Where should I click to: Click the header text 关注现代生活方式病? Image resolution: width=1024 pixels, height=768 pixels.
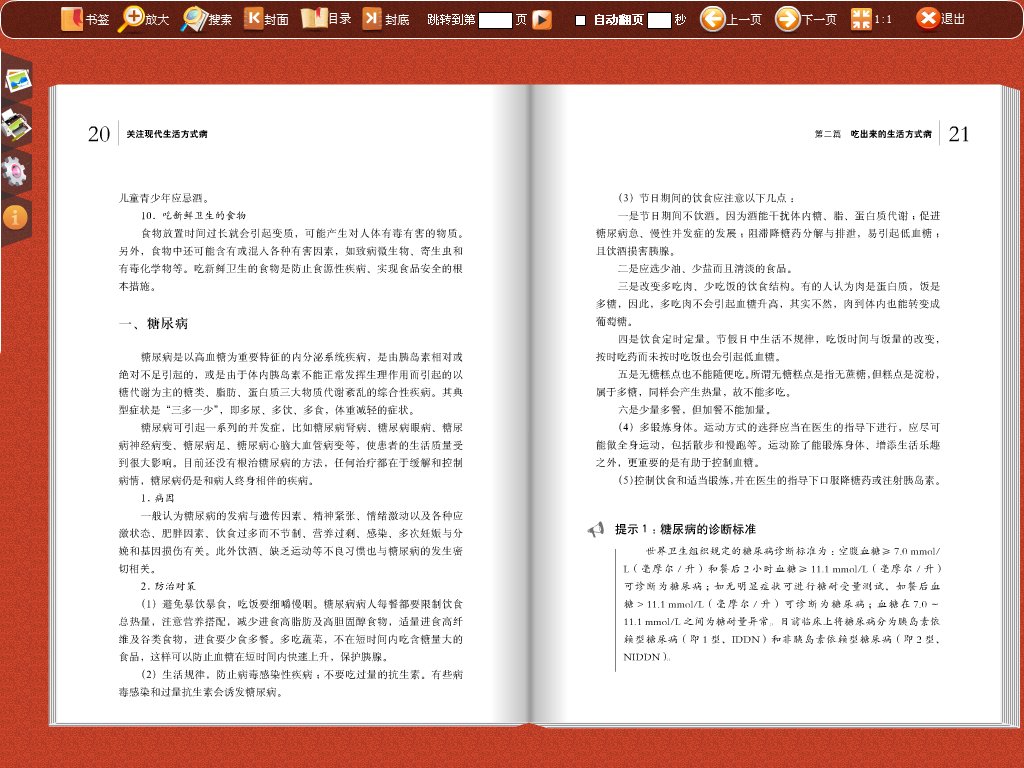pyautogui.click(x=167, y=134)
